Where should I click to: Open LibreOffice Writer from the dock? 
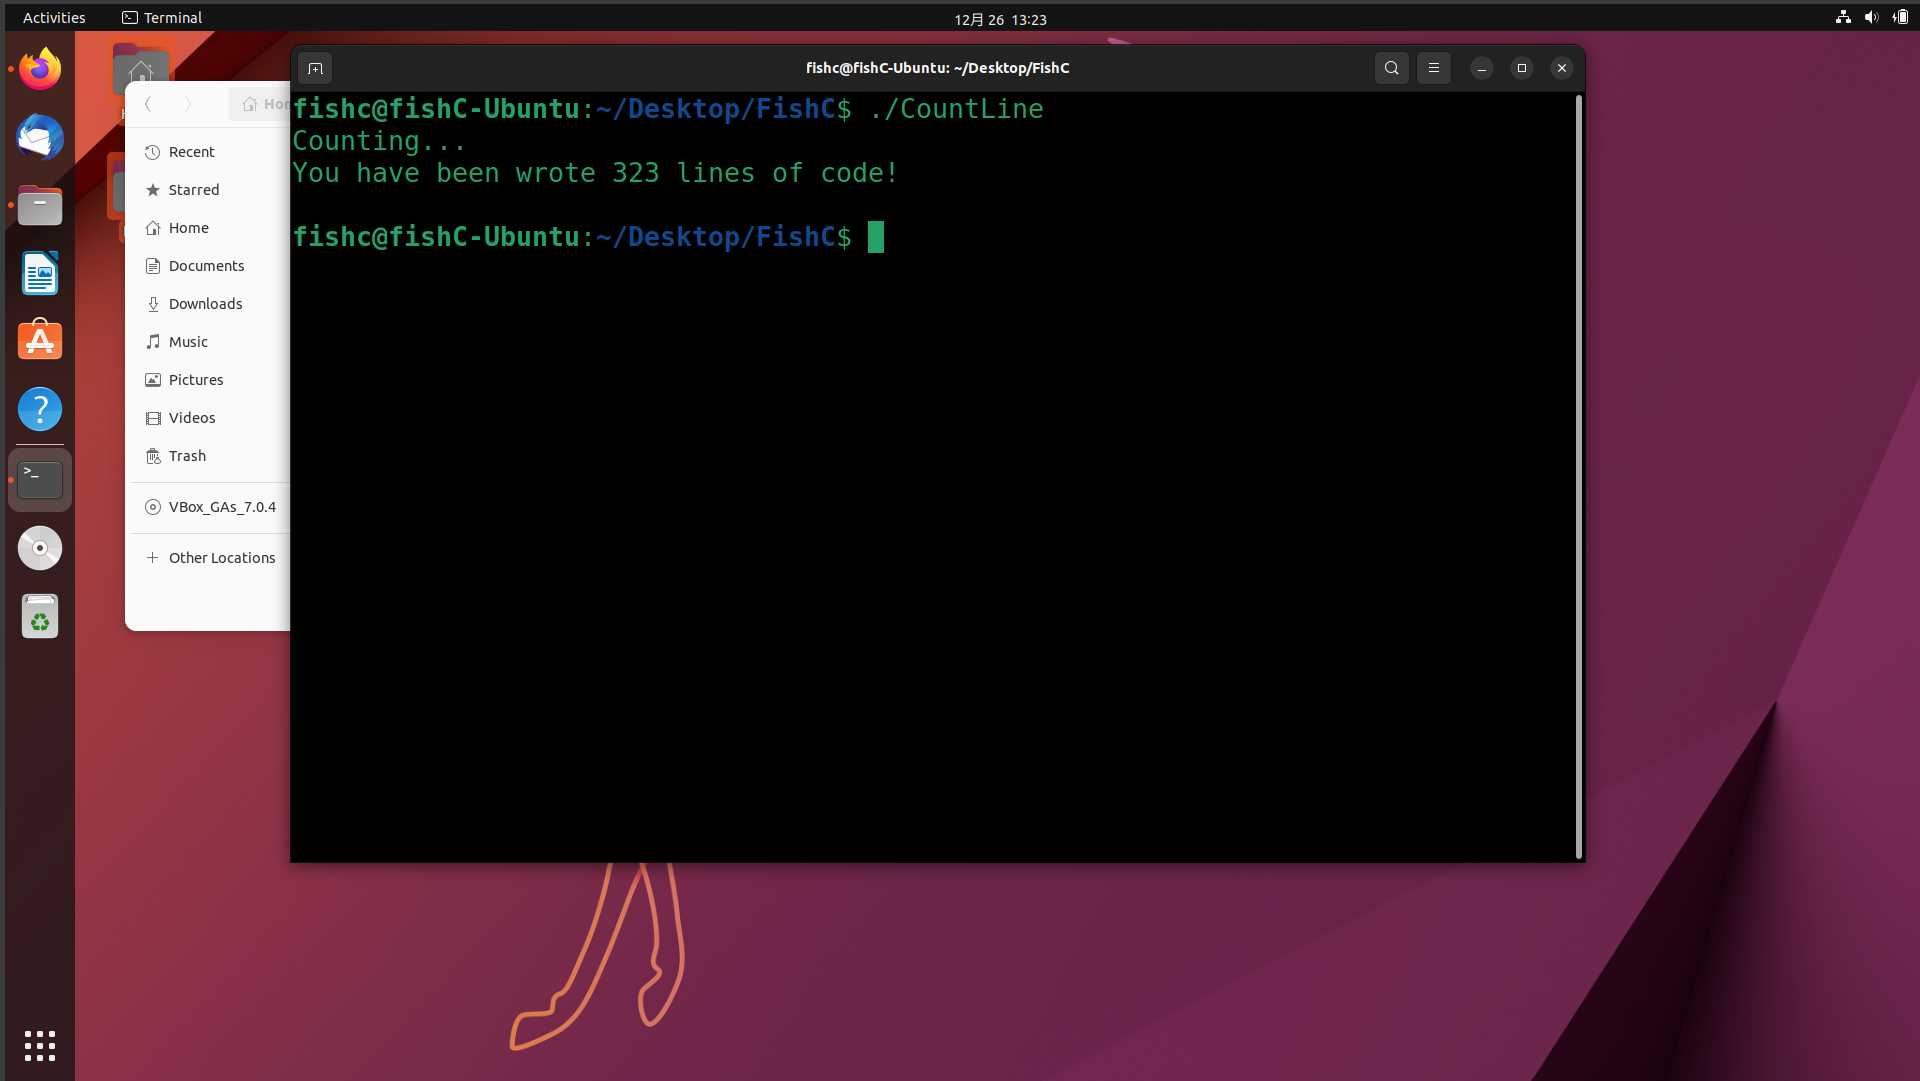coord(40,274)
